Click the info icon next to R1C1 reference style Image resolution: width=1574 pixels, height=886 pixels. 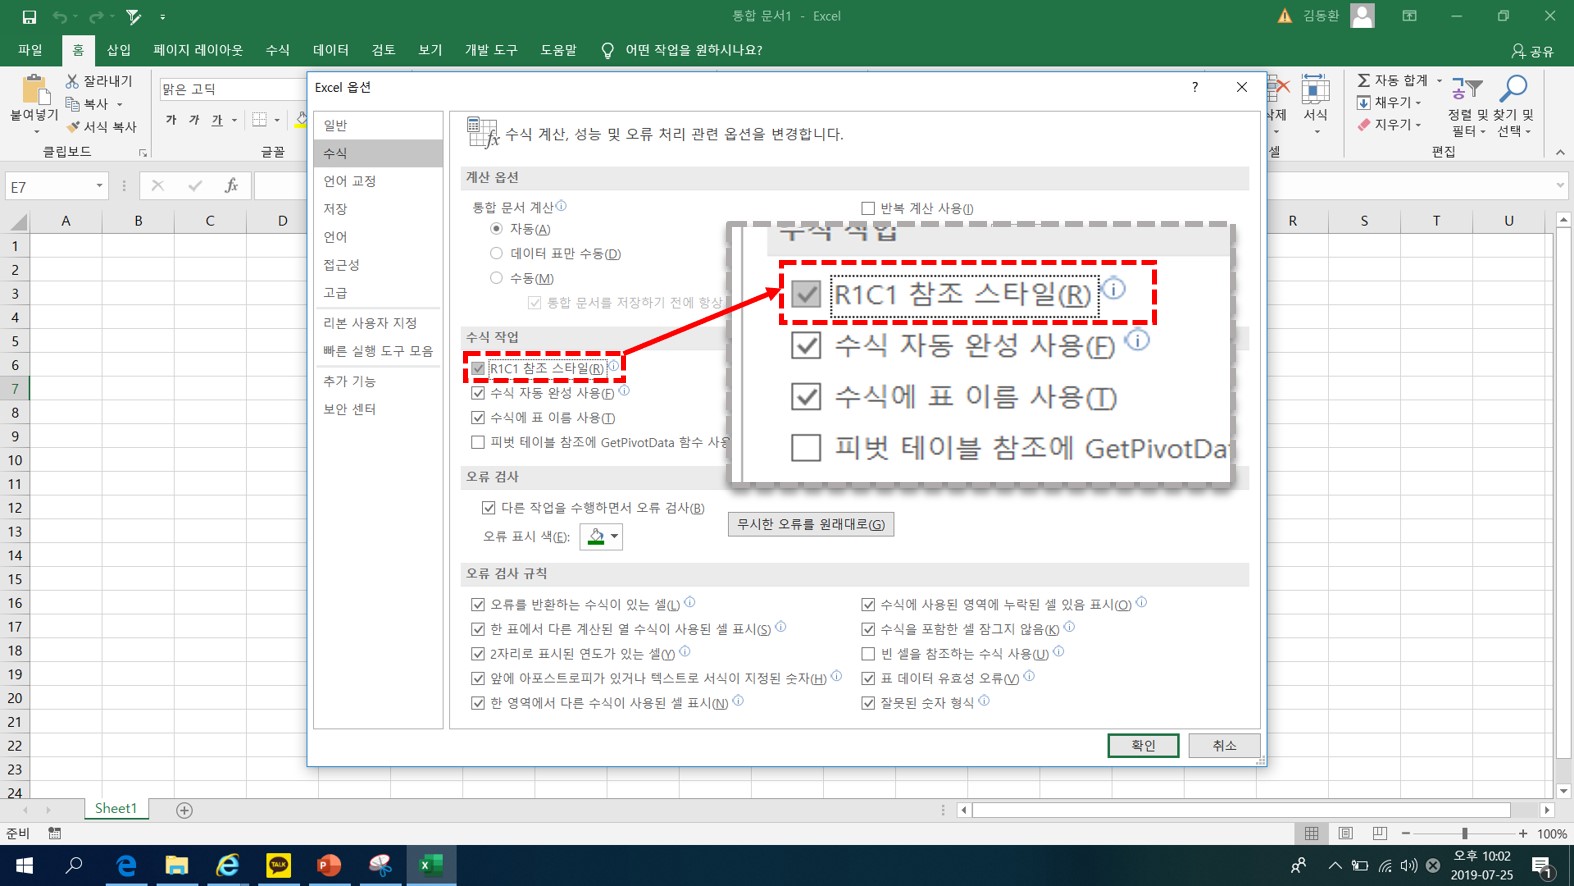(x=613, y=366)
